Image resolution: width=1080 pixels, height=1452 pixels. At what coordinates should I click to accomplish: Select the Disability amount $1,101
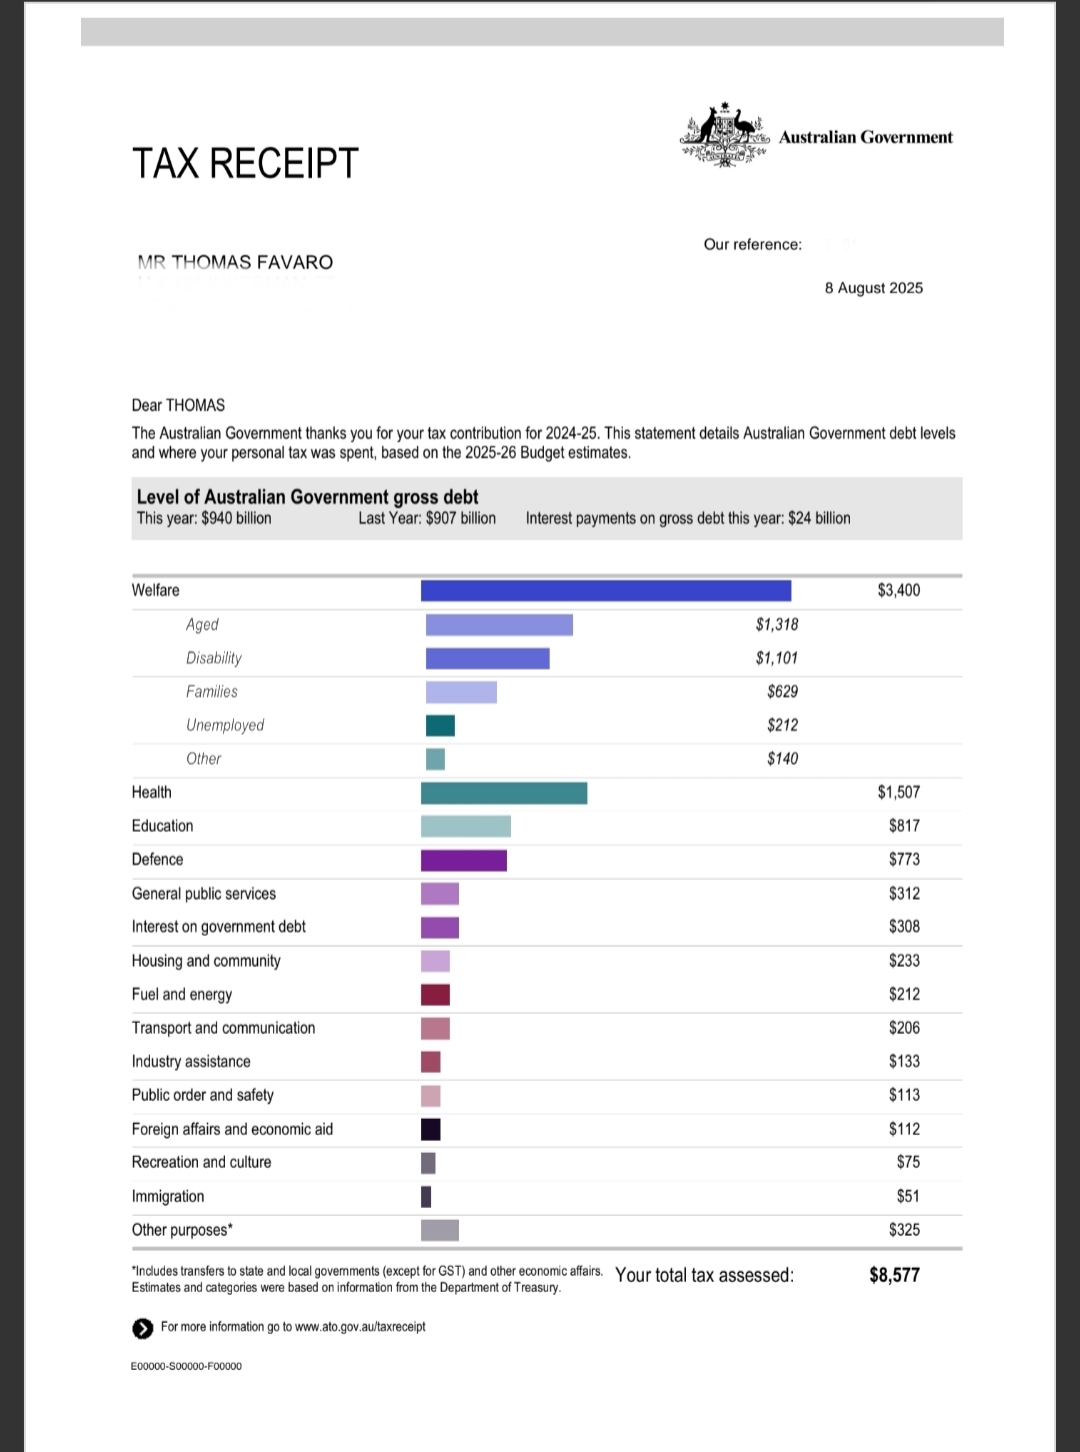click(x=776, y=658)
